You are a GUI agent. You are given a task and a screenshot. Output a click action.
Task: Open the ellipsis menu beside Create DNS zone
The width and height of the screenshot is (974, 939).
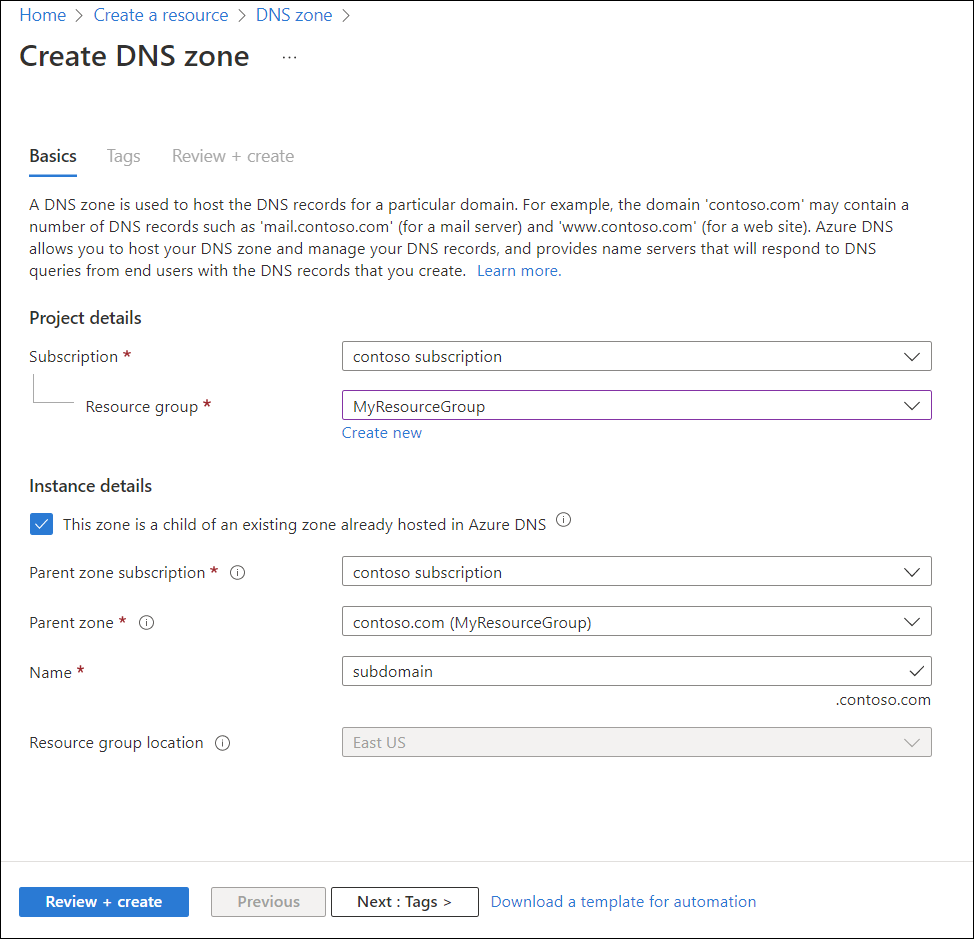tap(289, 57)
